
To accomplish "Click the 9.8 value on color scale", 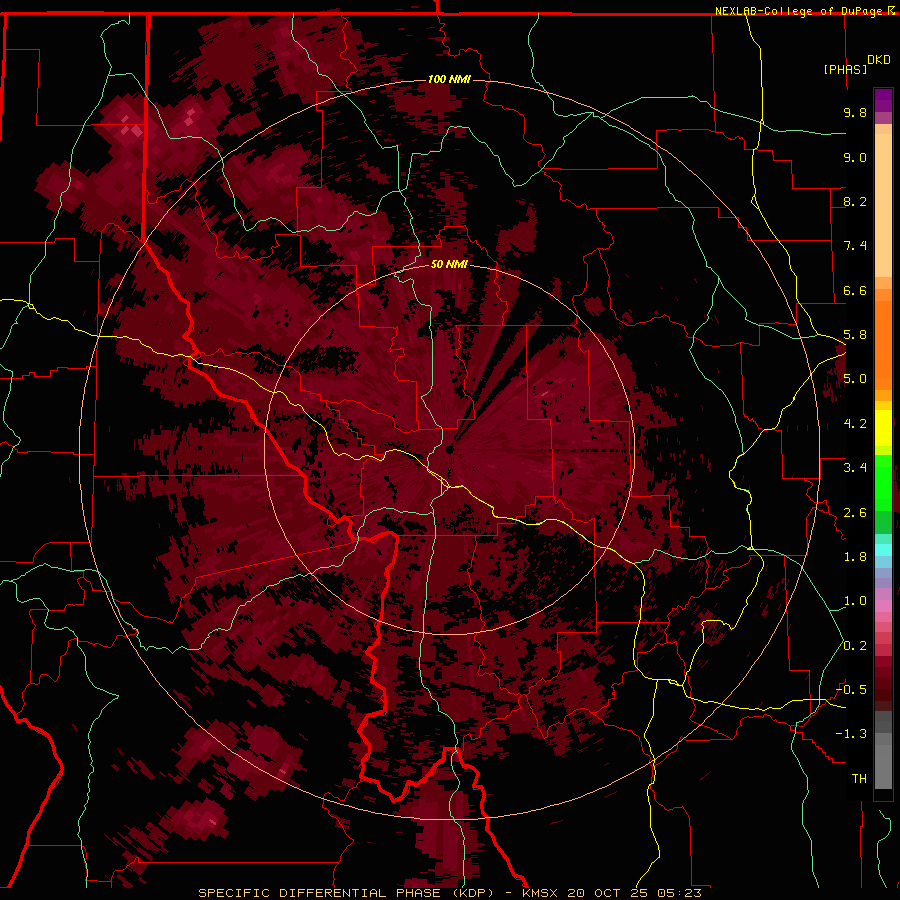I will coord(855,112).
